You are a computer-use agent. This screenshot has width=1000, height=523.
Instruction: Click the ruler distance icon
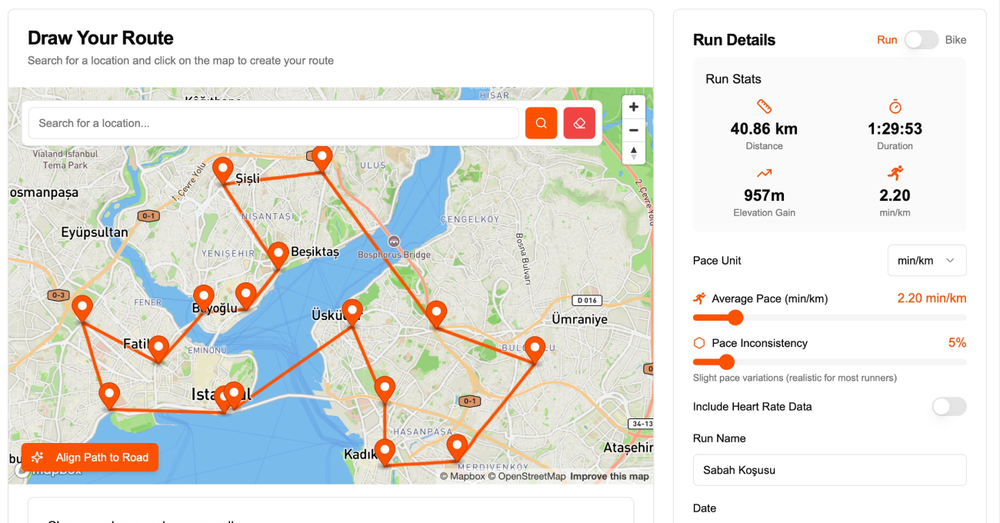coord(764,107)
